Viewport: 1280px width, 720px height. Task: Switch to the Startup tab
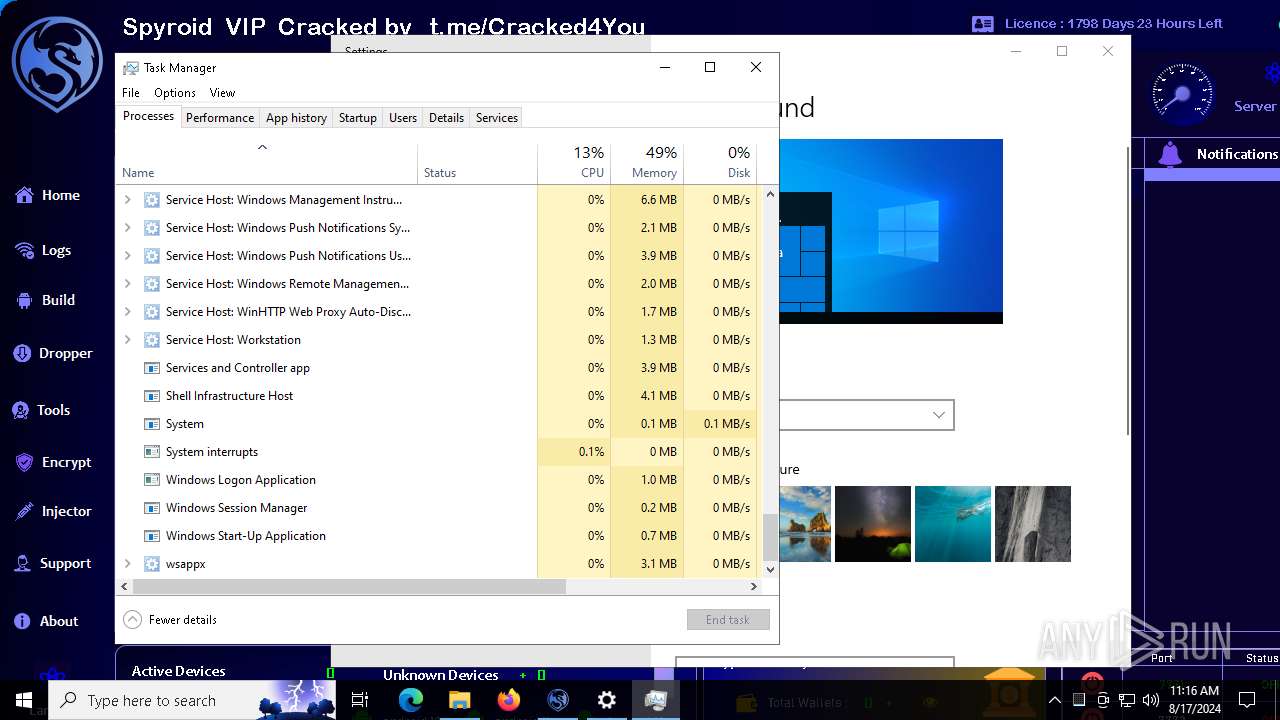click(357, 118)
